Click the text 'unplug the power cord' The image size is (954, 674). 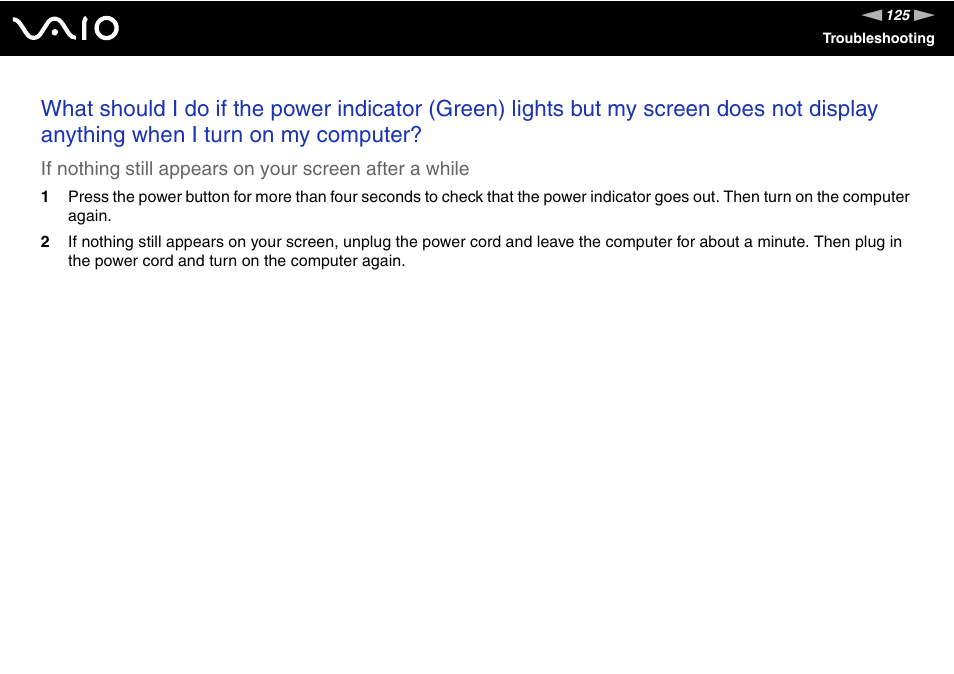(x=422, y=242)
